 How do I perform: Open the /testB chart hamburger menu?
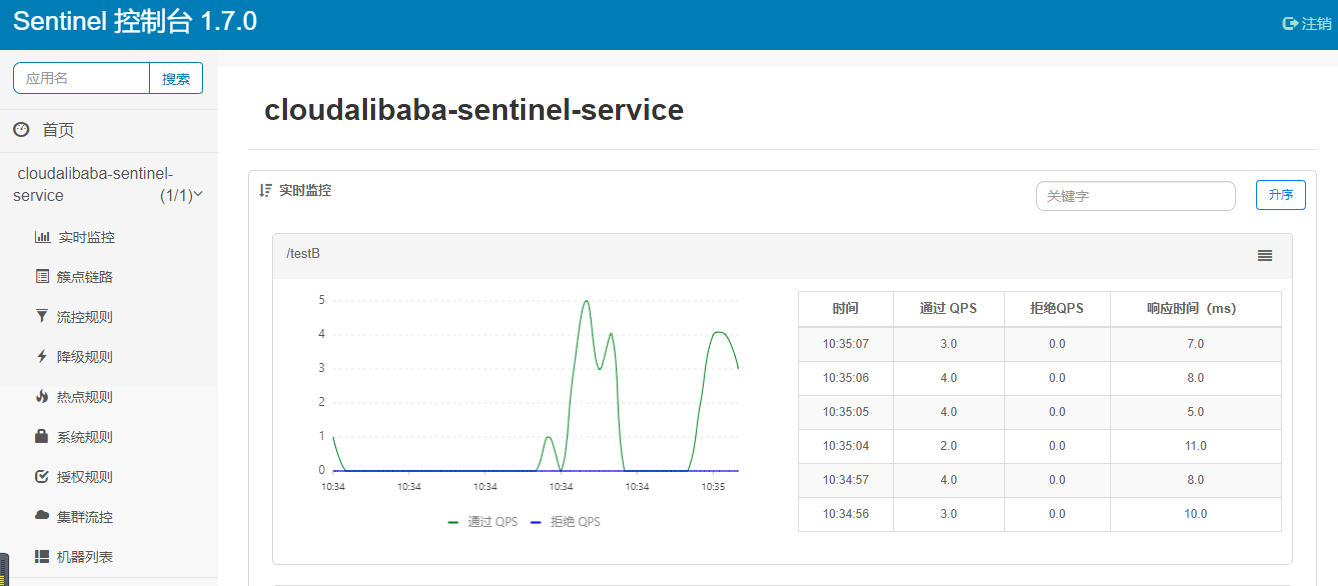(1265, 256)
